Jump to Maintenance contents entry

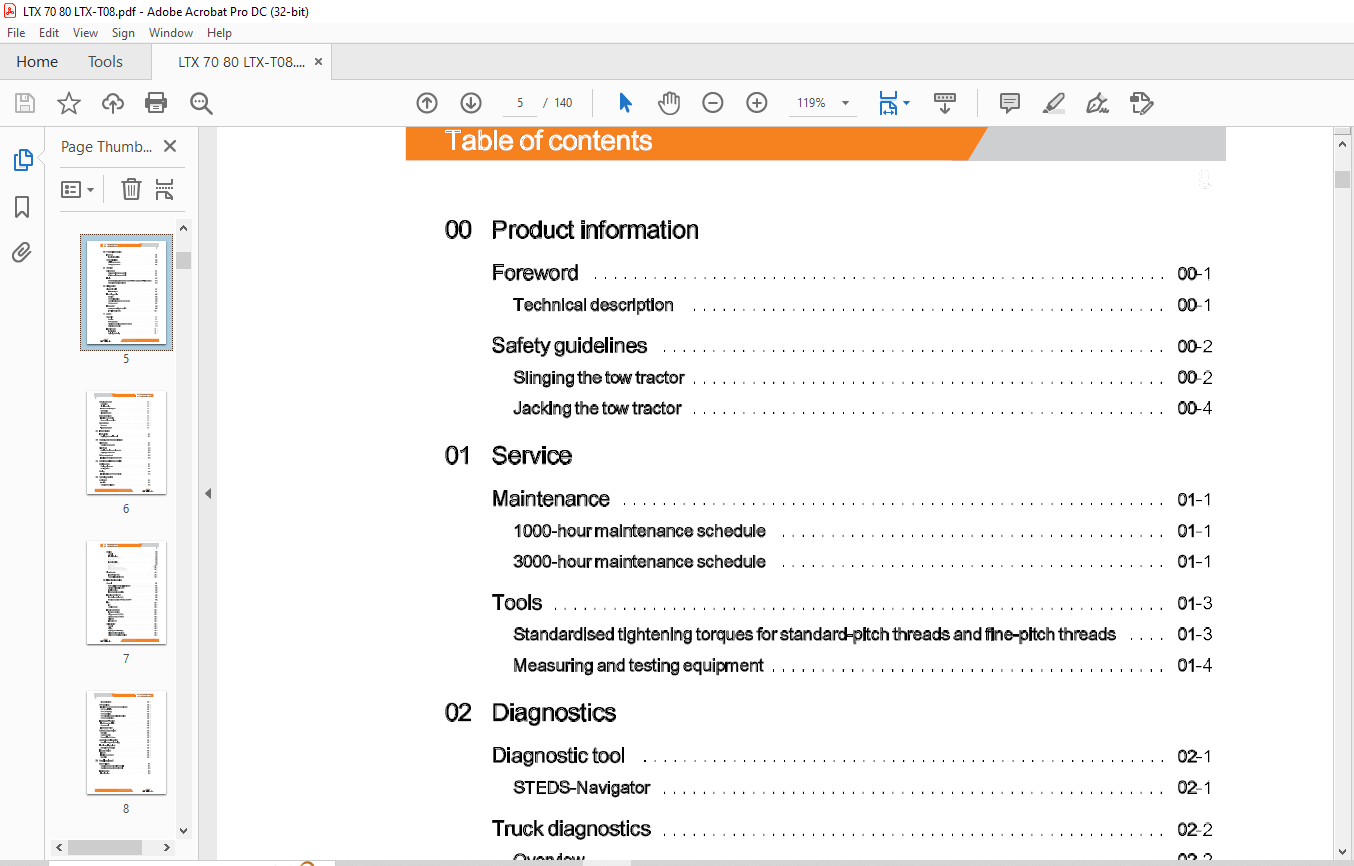[x=550, y=499]
